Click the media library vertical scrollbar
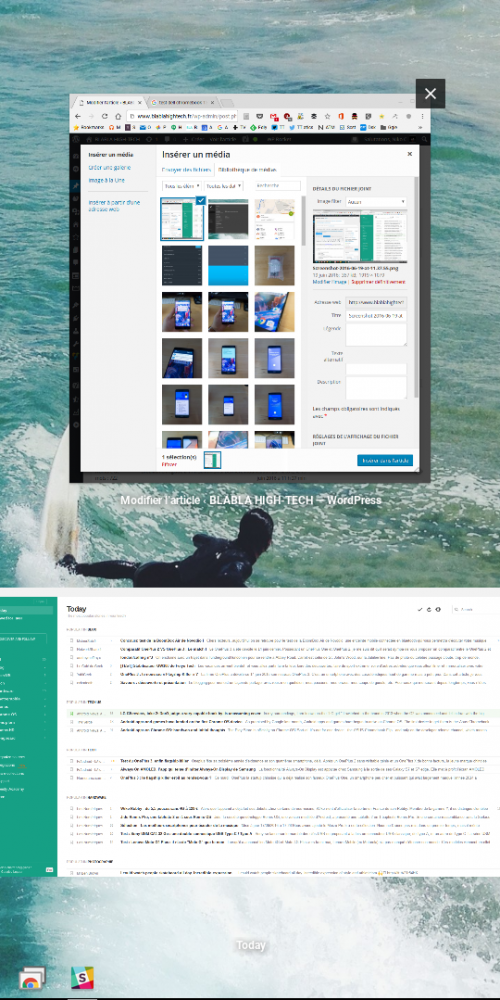500x1000 pixels. (304, 220)
